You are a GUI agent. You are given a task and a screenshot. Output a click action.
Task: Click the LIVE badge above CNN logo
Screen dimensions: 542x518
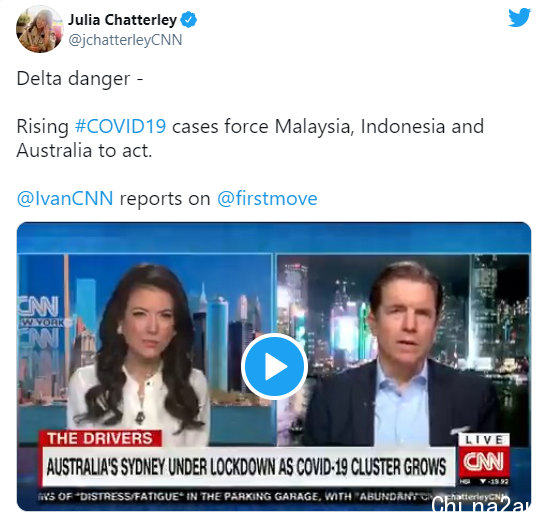(484, 440)
